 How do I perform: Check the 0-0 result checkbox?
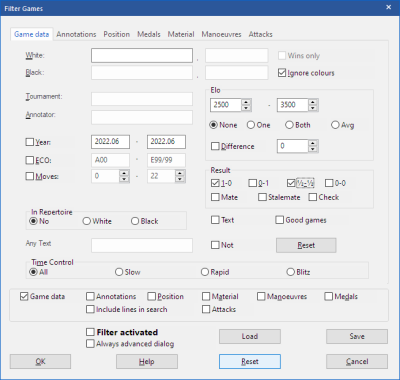(329, 183)
